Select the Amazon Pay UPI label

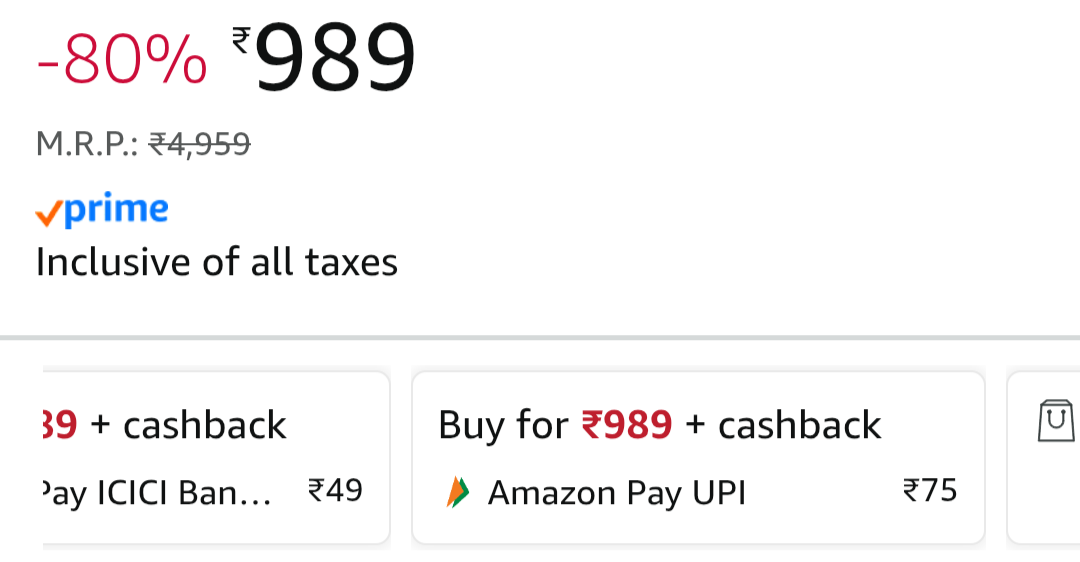pyautogui.click(x=616, y=493)
